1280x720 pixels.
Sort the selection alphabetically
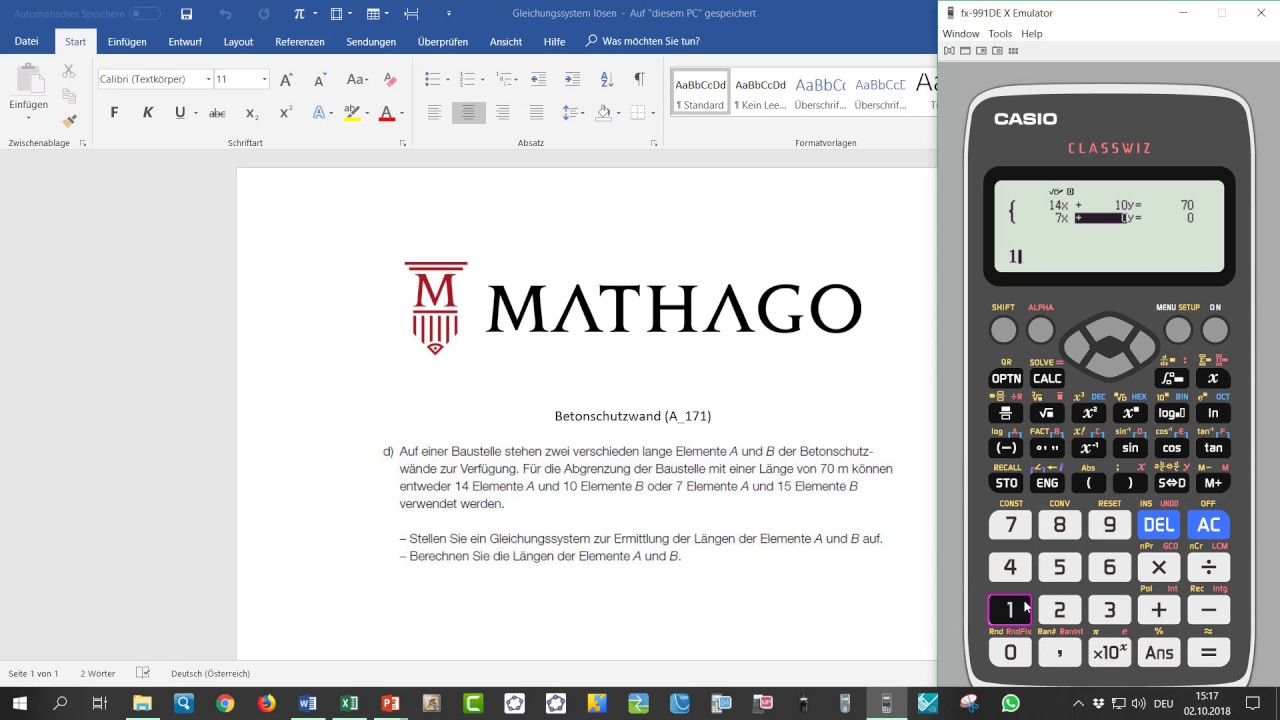click(x=606, y=79)
